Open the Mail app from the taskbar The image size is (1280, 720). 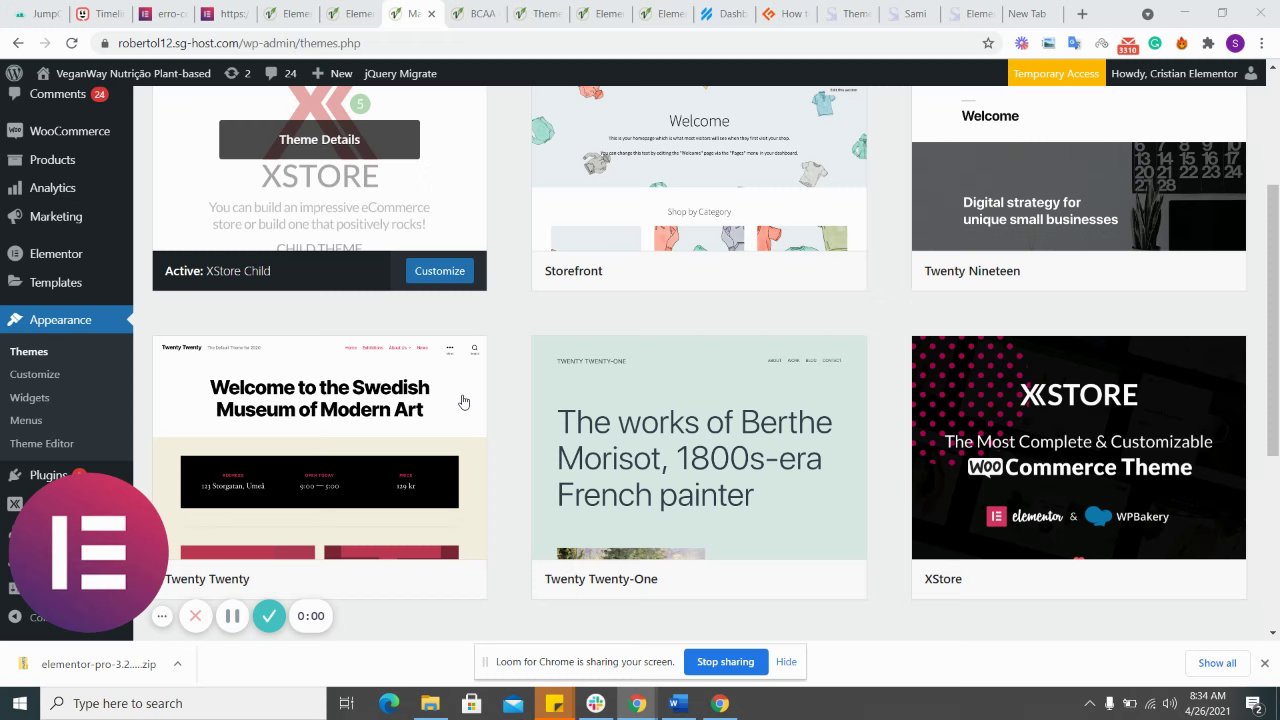tap(513, 703)
